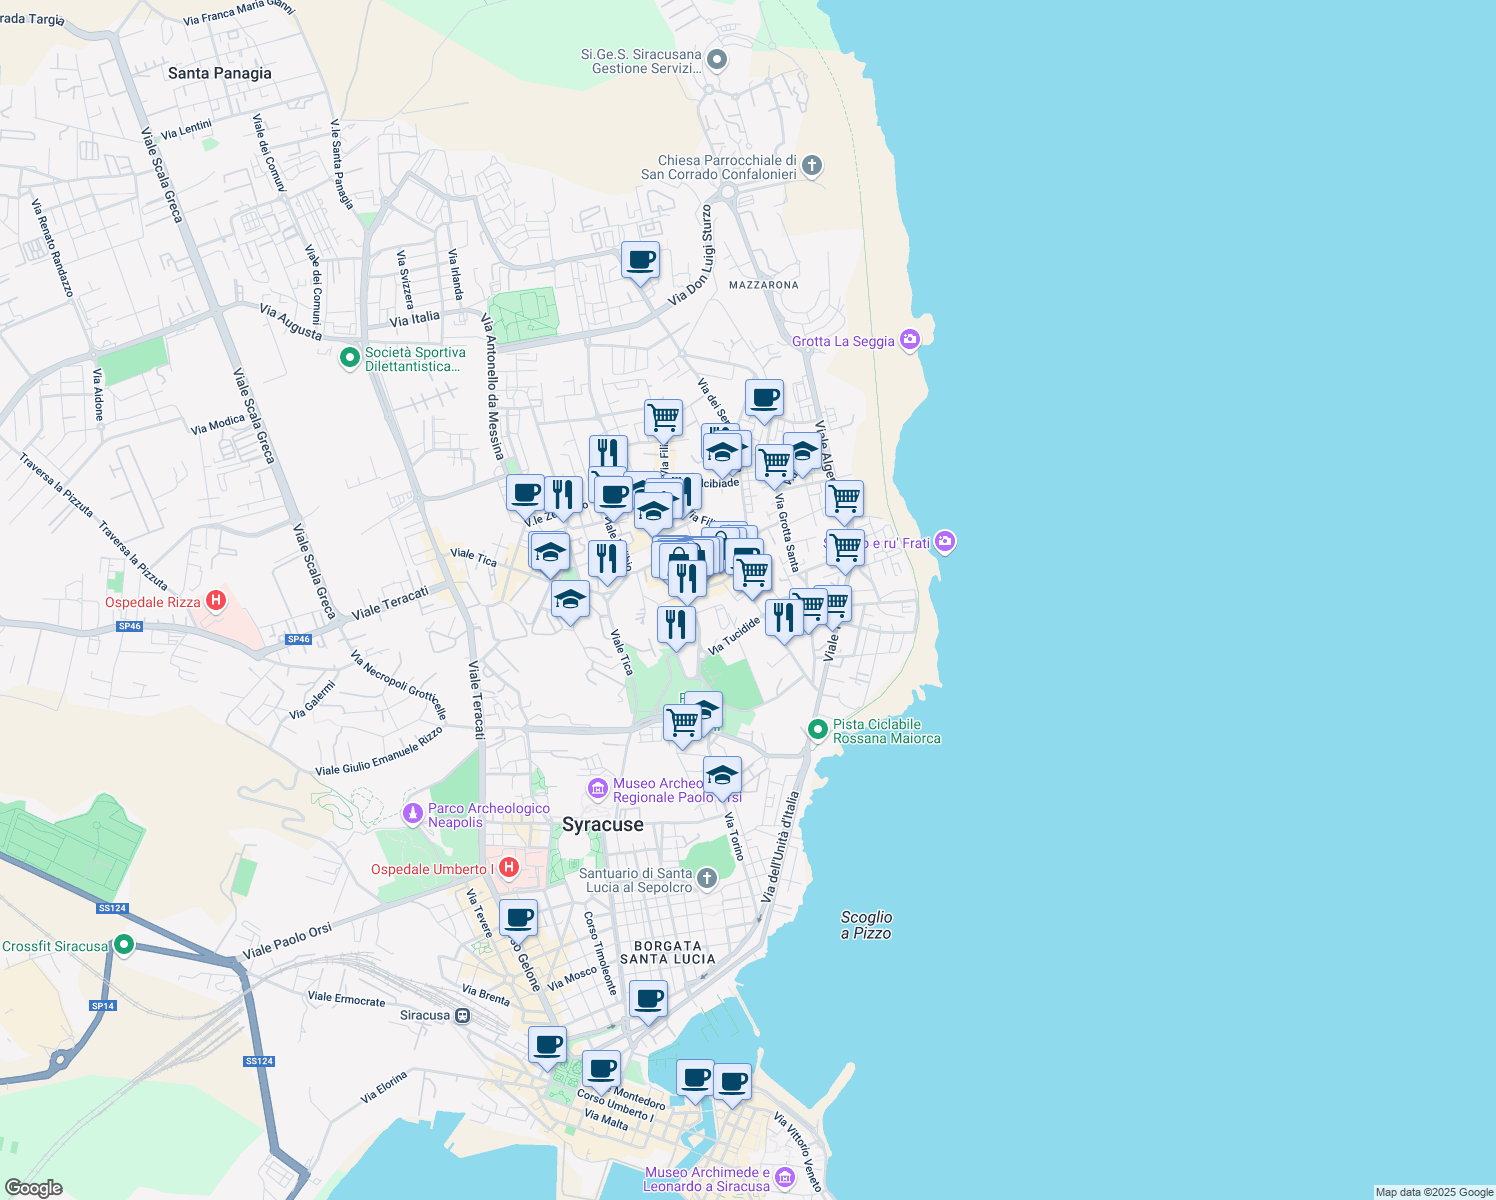This screenshot has width=1496, height=1200.
Task: Click the Viale Paolo Orsi street label
Action: [287, 942]
